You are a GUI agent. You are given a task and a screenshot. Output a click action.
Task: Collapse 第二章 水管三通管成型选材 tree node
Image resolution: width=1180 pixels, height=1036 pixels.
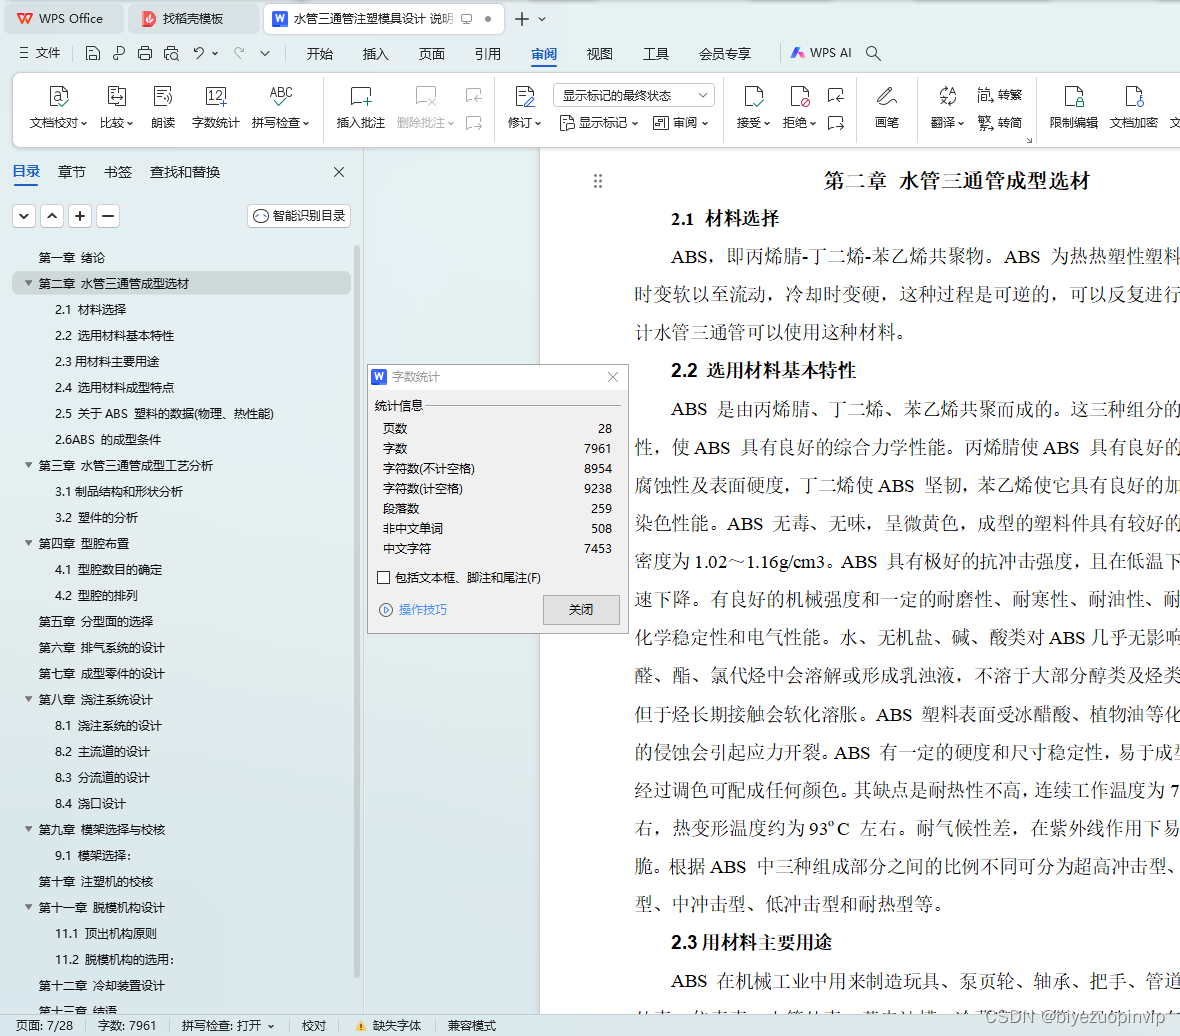29,284
